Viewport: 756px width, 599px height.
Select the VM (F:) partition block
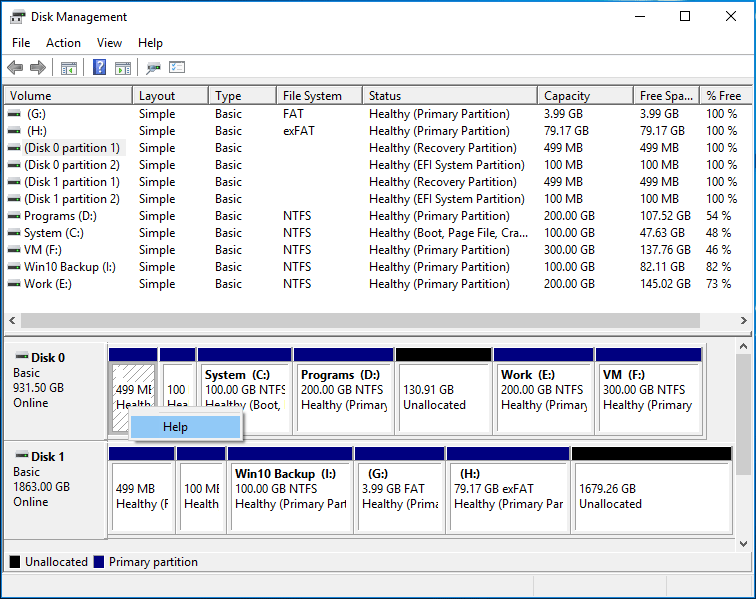[647, 396]
